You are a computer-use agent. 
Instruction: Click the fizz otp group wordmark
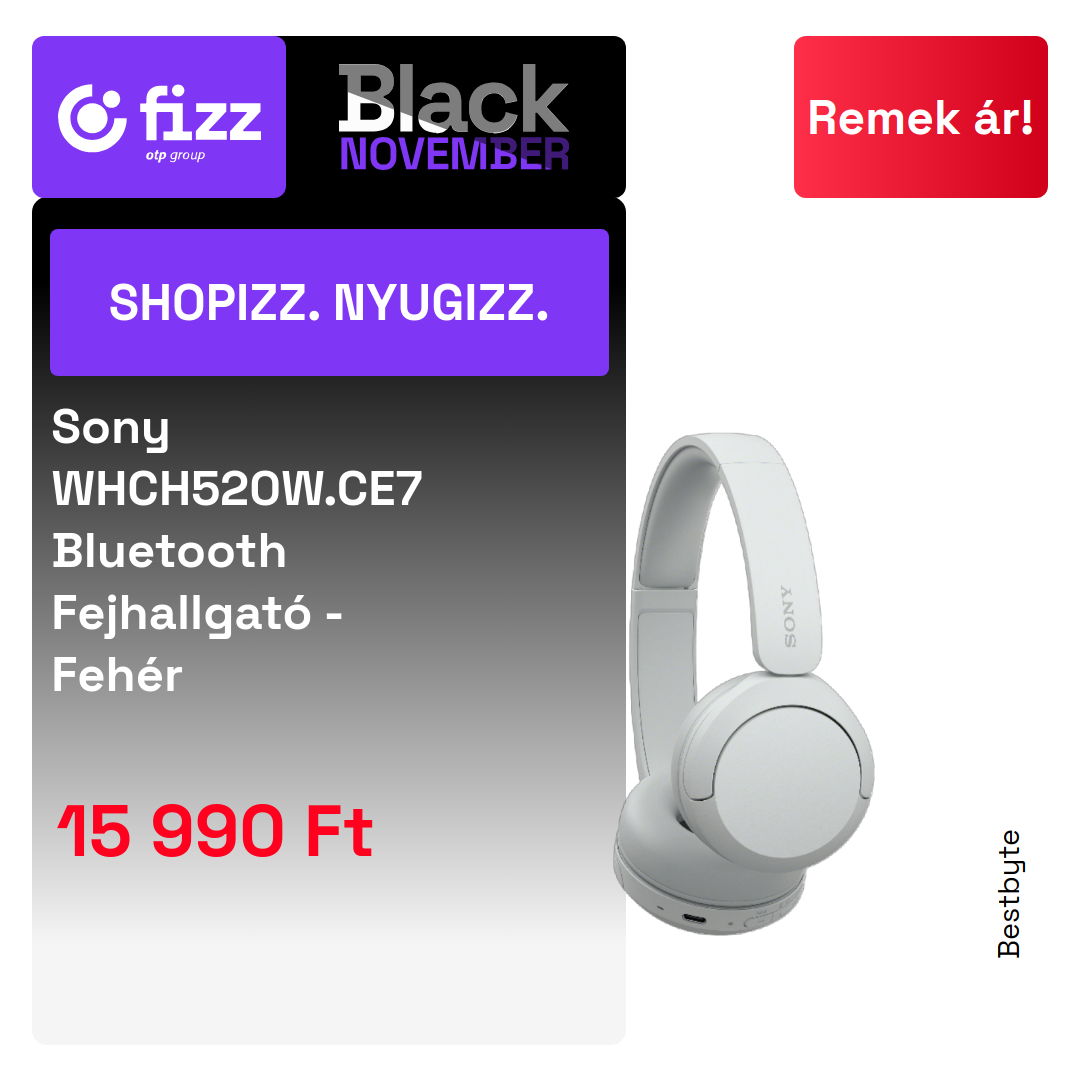(200, 122)
